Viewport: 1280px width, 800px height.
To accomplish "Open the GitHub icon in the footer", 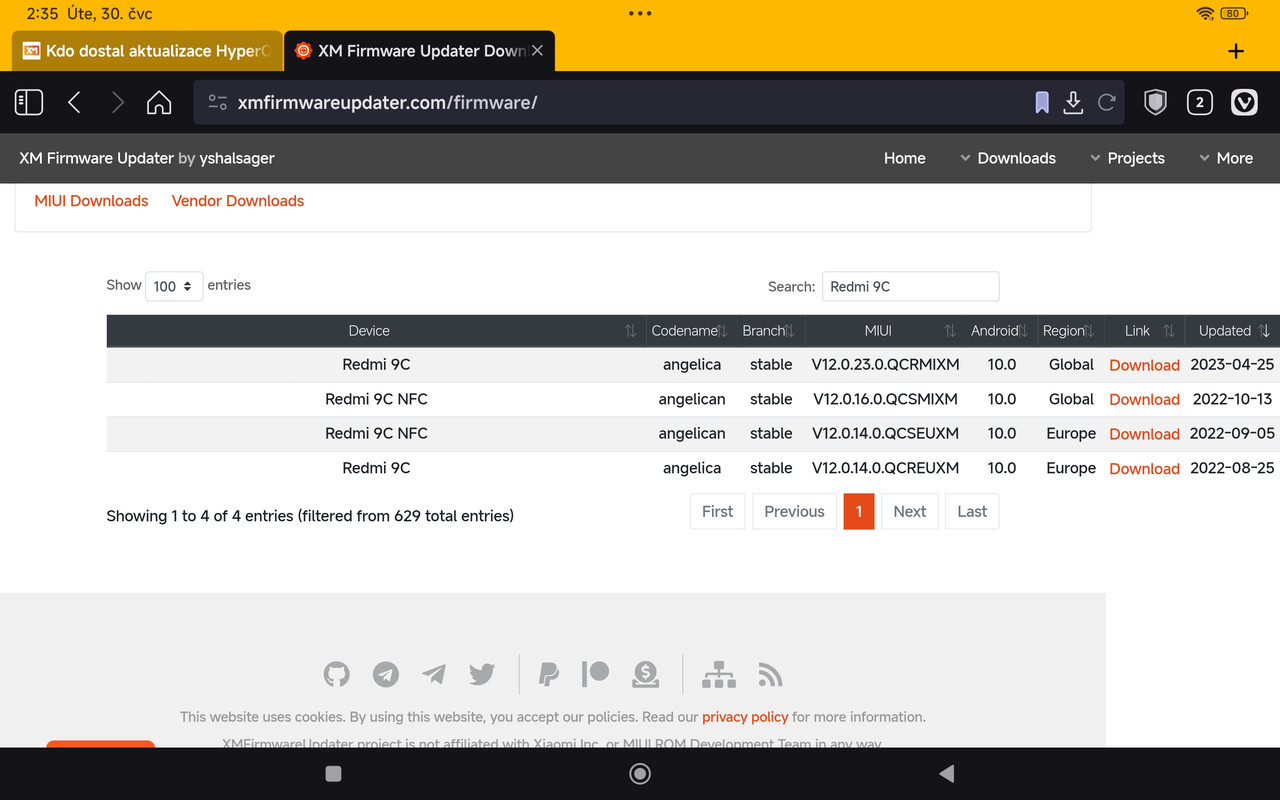I will pyautogui.click(x=337, y=674).
